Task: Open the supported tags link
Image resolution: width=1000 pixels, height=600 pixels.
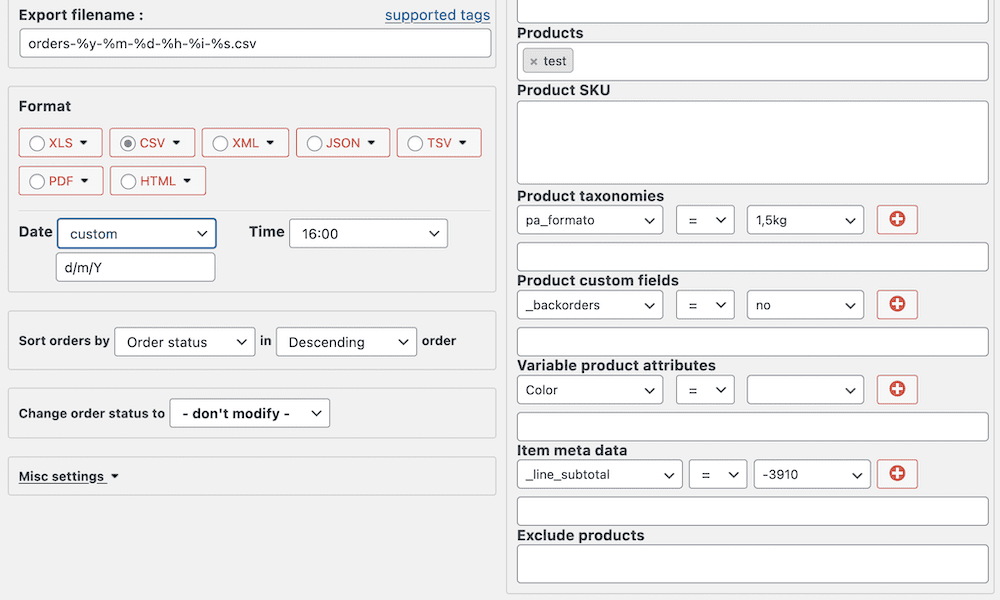Action: 437,15
